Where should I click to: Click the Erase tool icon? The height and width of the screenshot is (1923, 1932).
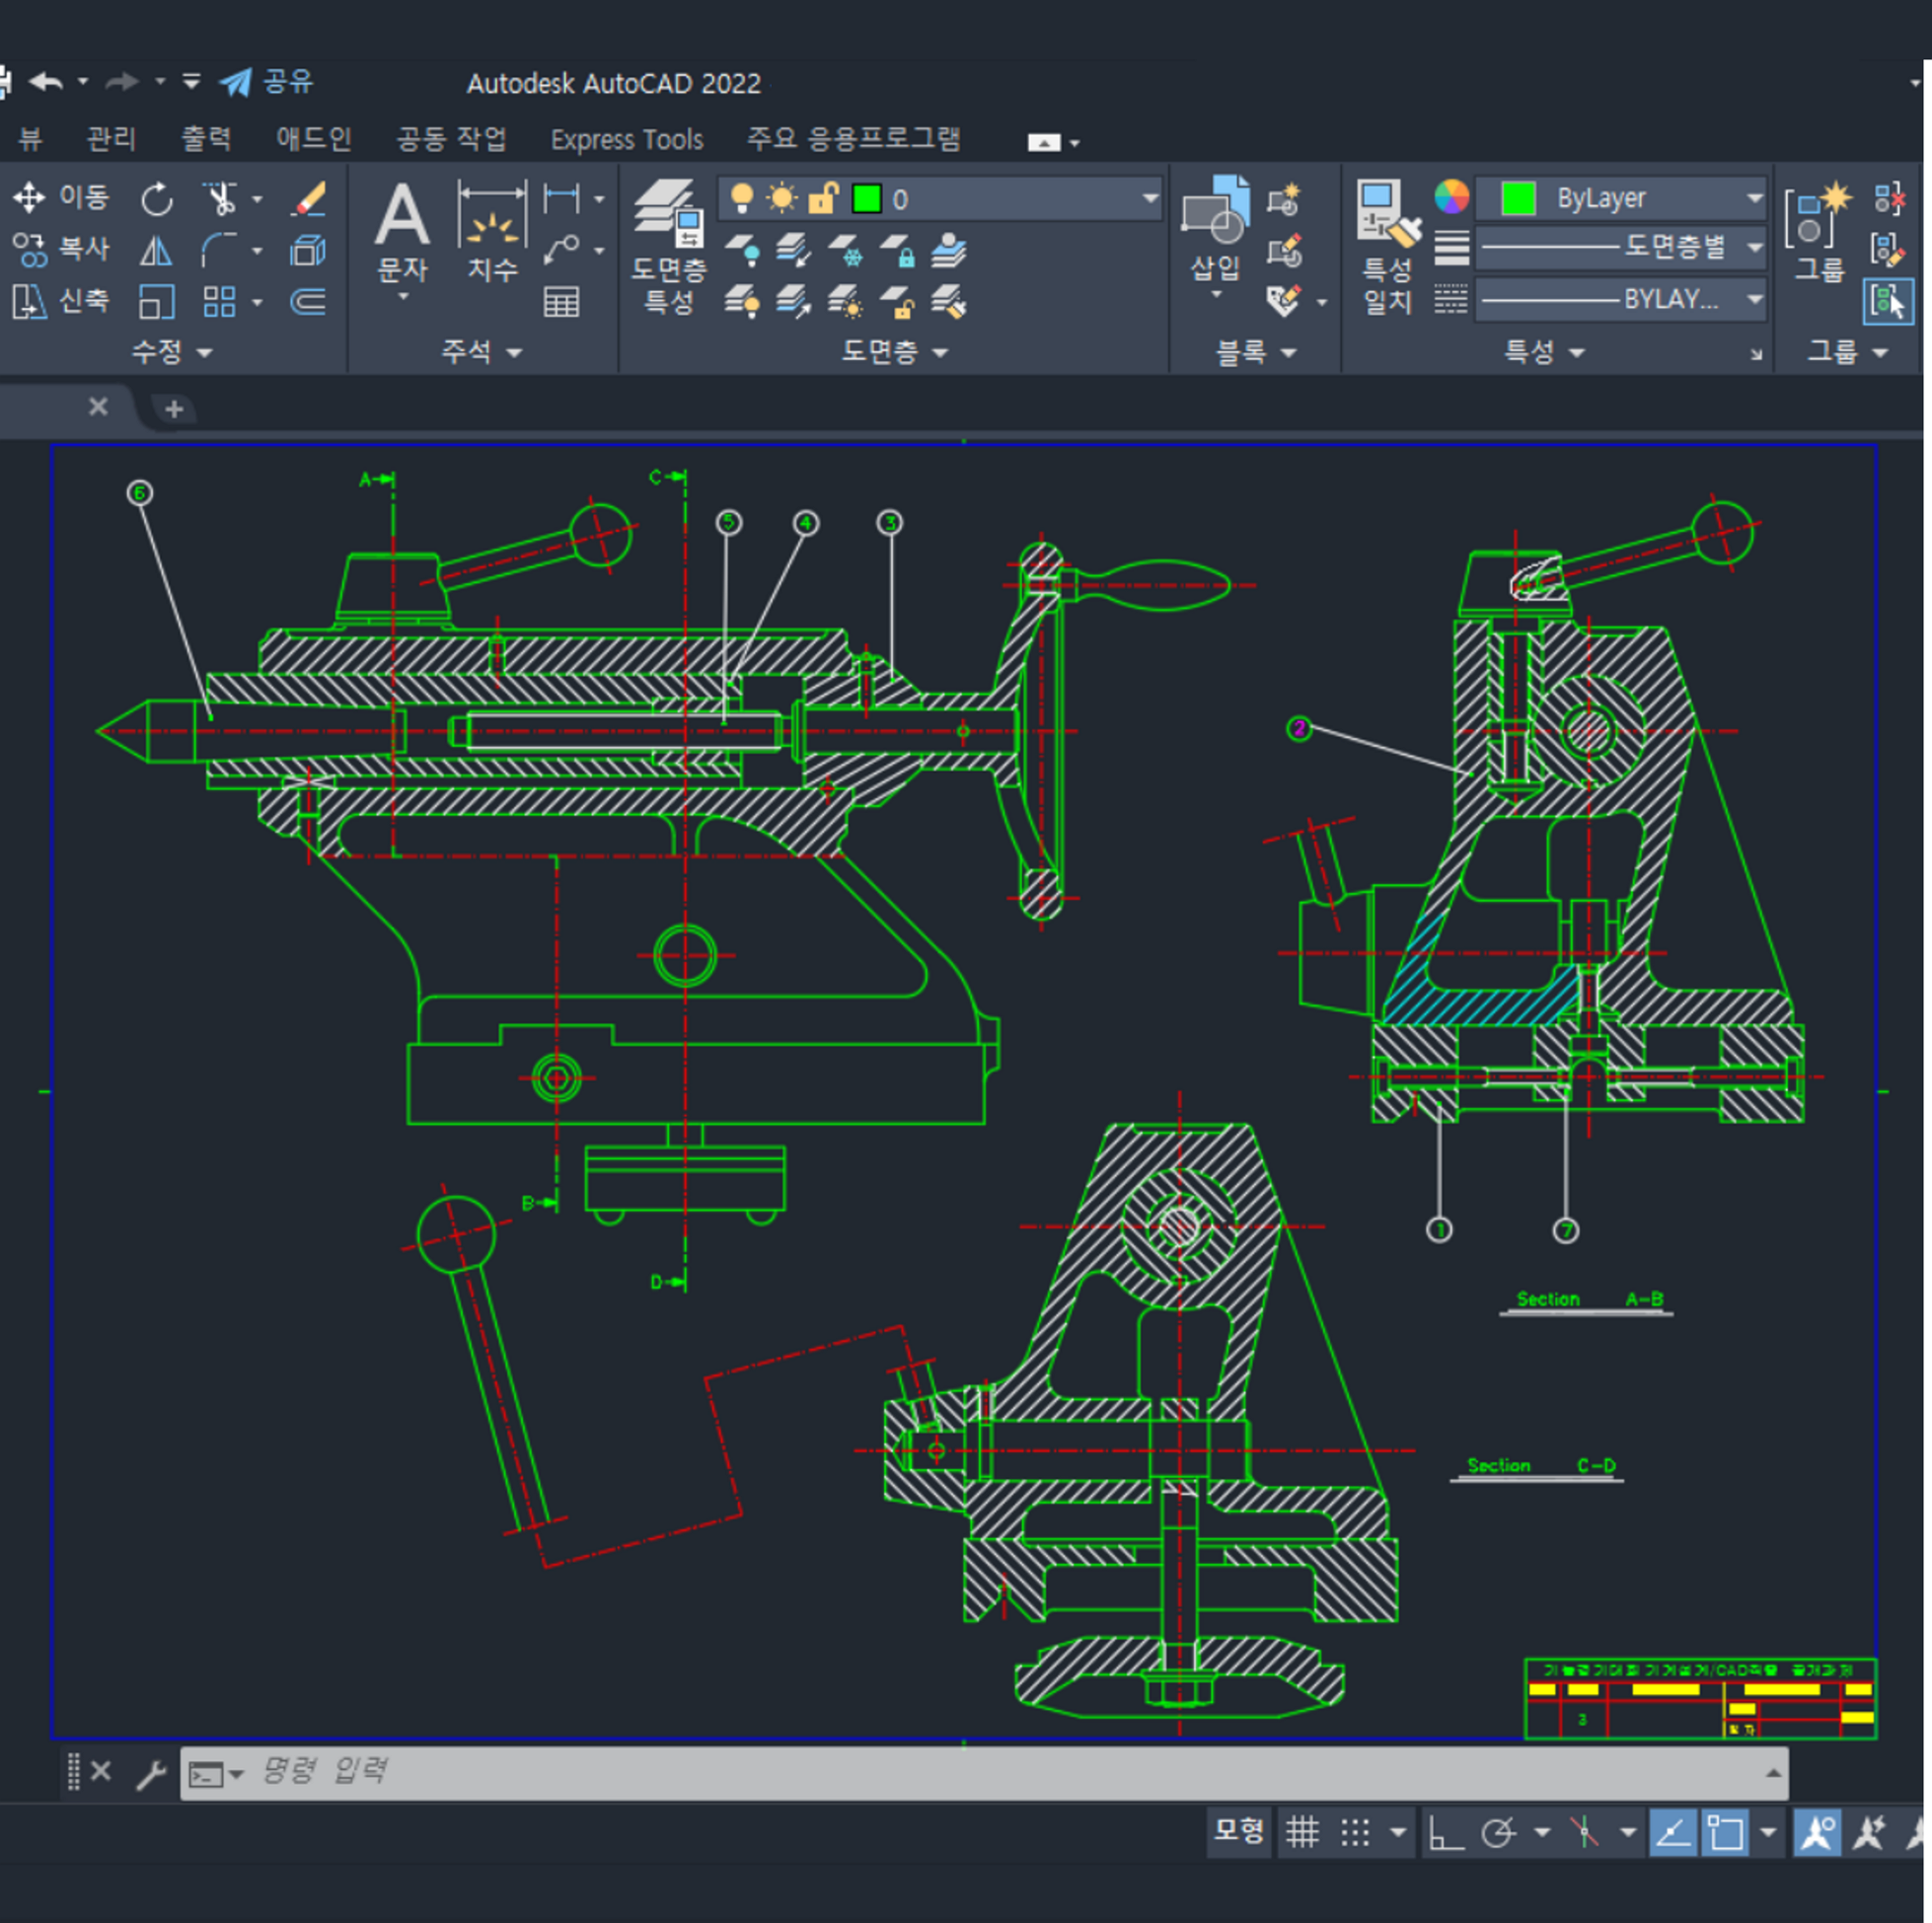click(x=308, y=198)
